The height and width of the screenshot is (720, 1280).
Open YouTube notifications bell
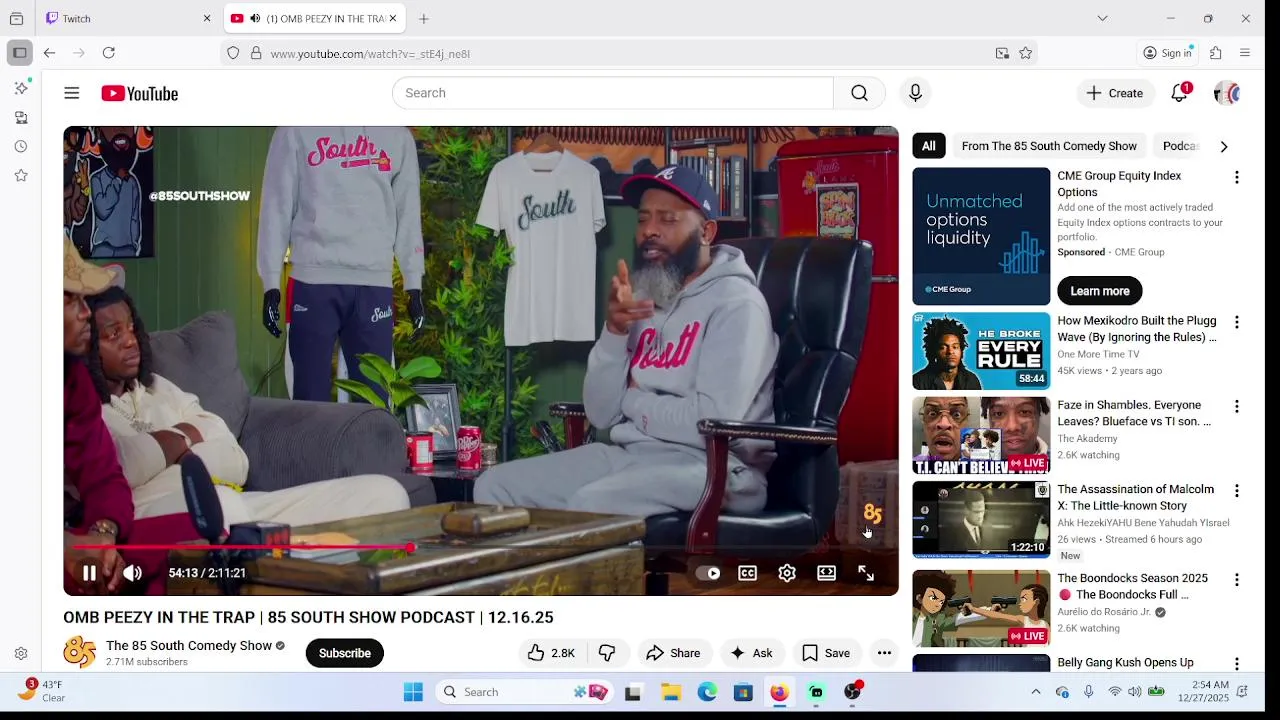1180,93
